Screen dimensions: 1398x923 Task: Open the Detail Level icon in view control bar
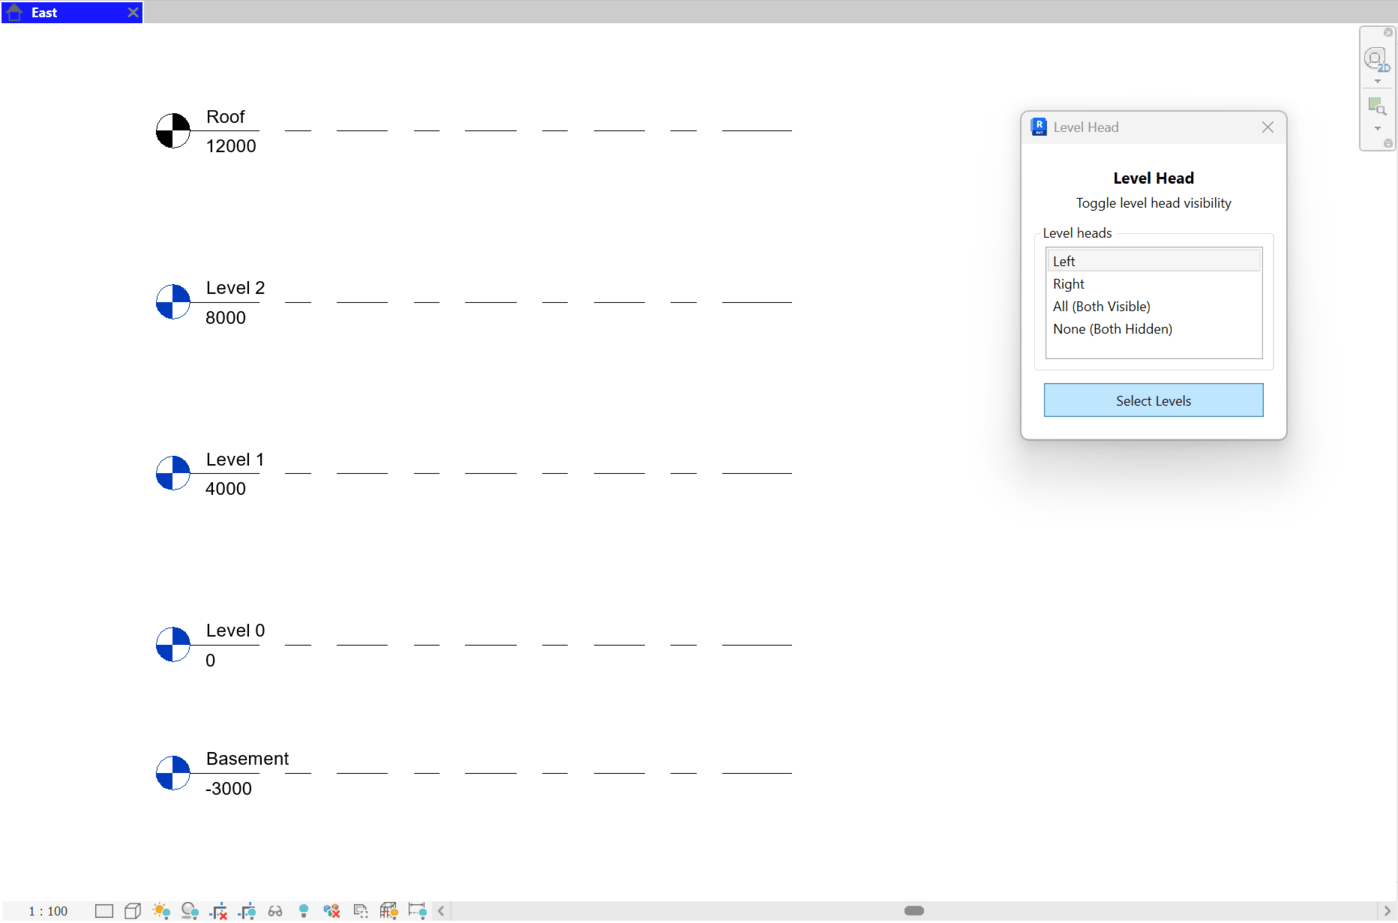tap(104, 911)
